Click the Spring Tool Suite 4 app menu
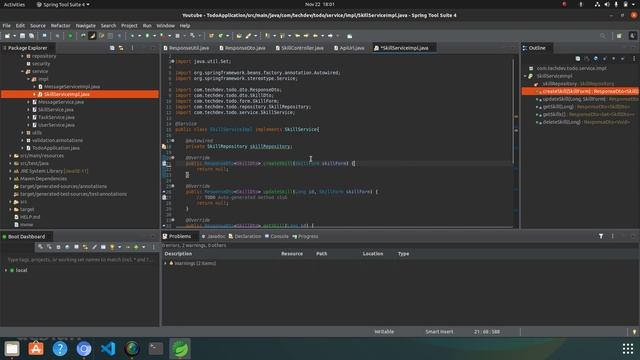640x360 pixels. point(63,4)
